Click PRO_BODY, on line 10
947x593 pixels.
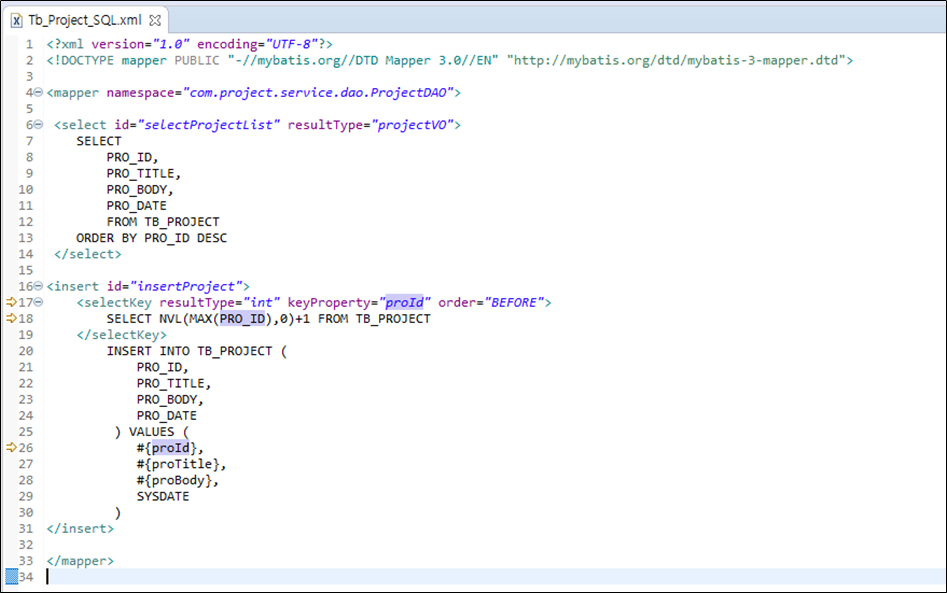140,189
